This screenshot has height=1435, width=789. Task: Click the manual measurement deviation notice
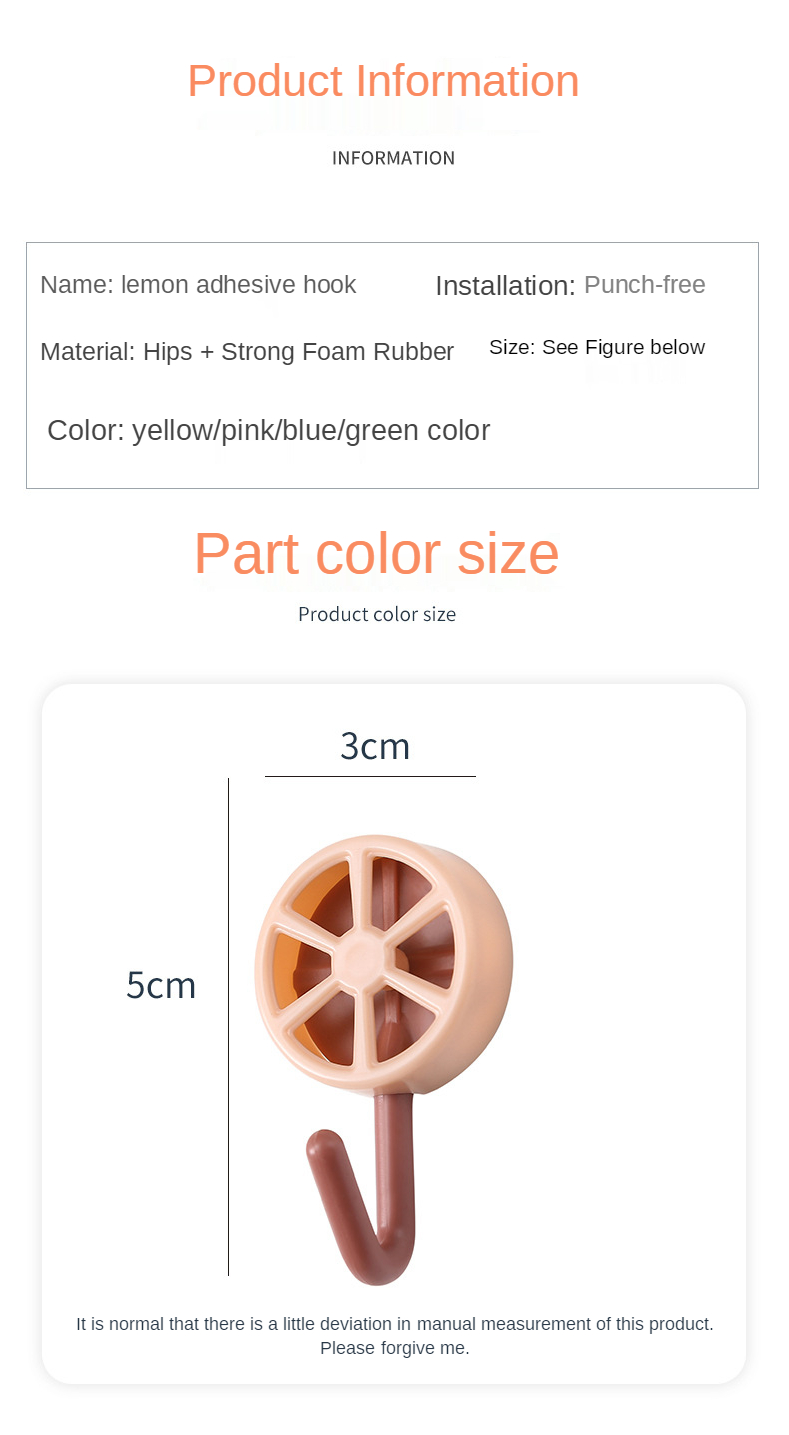[x=395, y=1324]
